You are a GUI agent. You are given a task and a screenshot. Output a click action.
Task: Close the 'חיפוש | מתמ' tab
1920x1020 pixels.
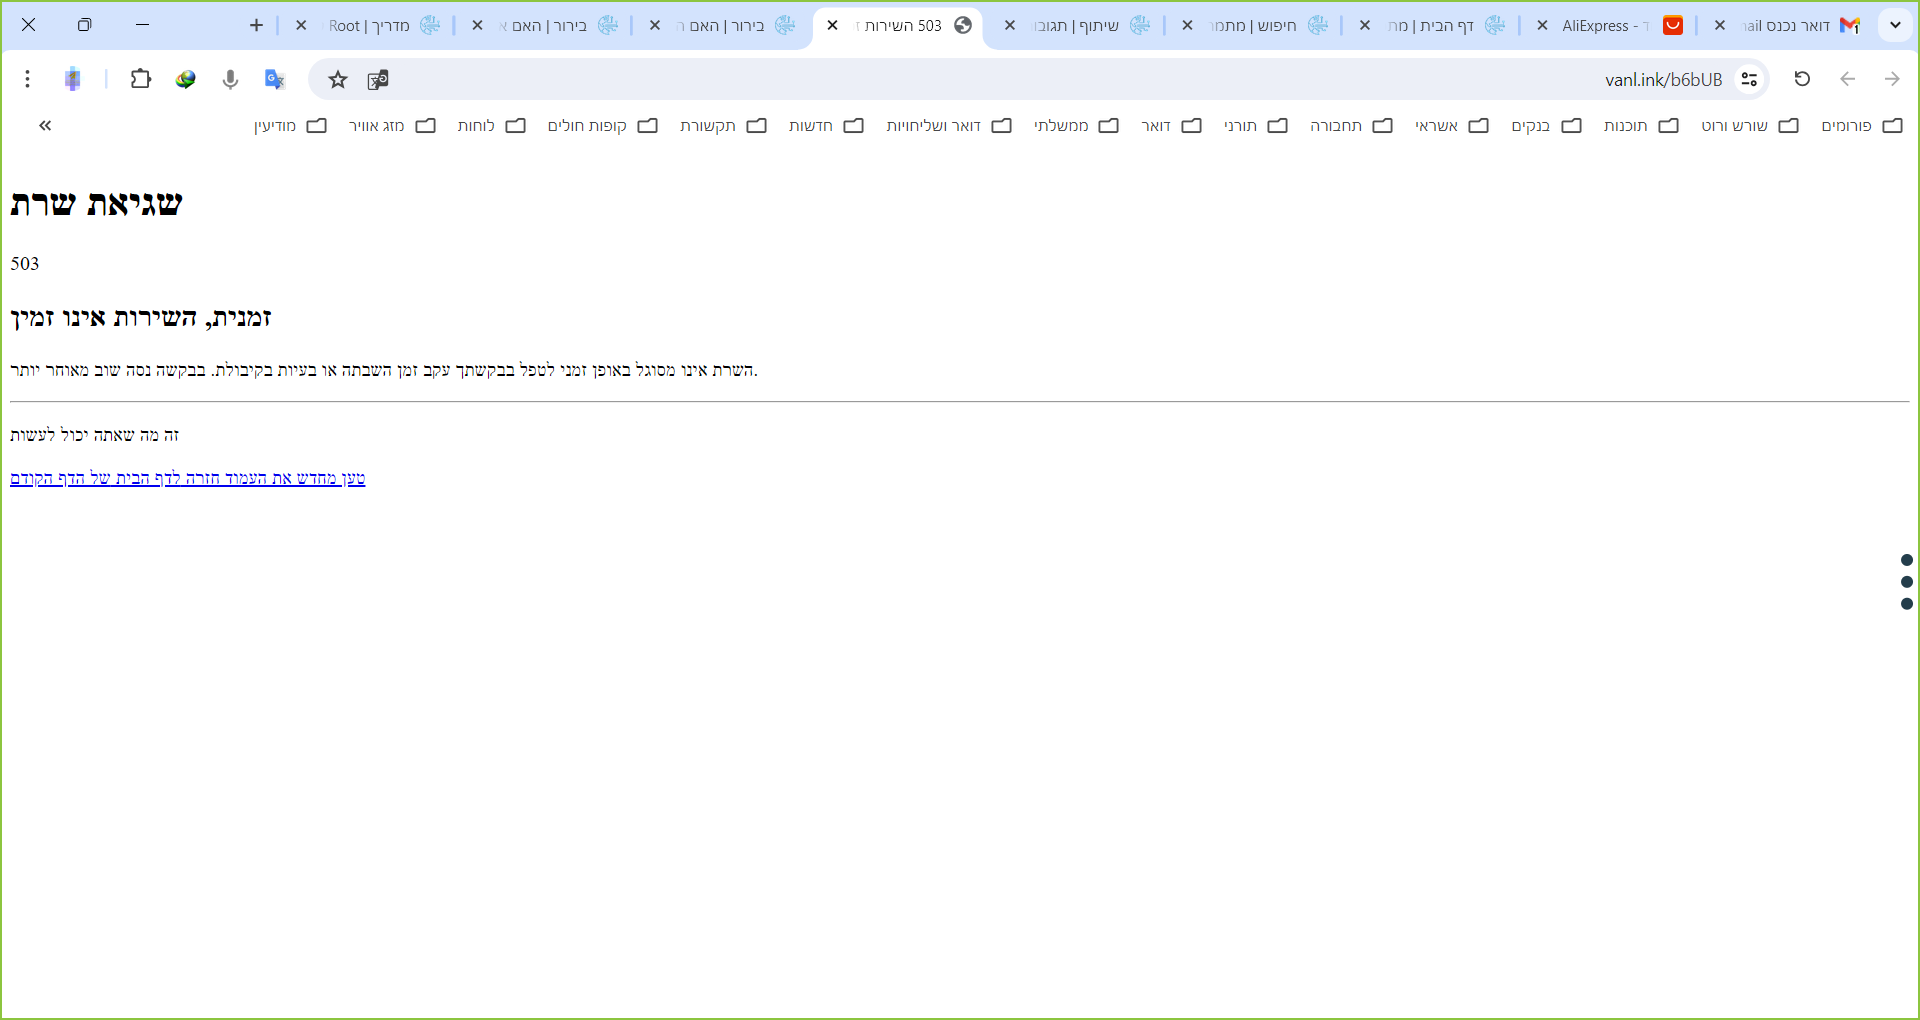[1187, 26]
